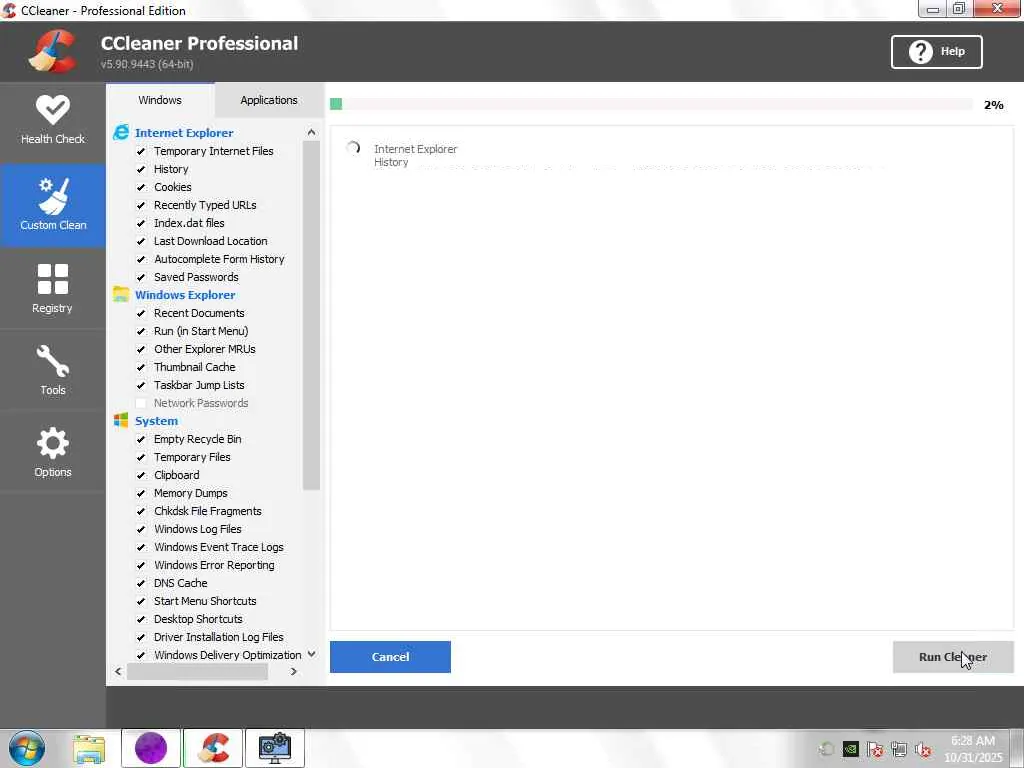Select Taskbar Jump Lists item
1024x768 pixels.
pos(199,385)
